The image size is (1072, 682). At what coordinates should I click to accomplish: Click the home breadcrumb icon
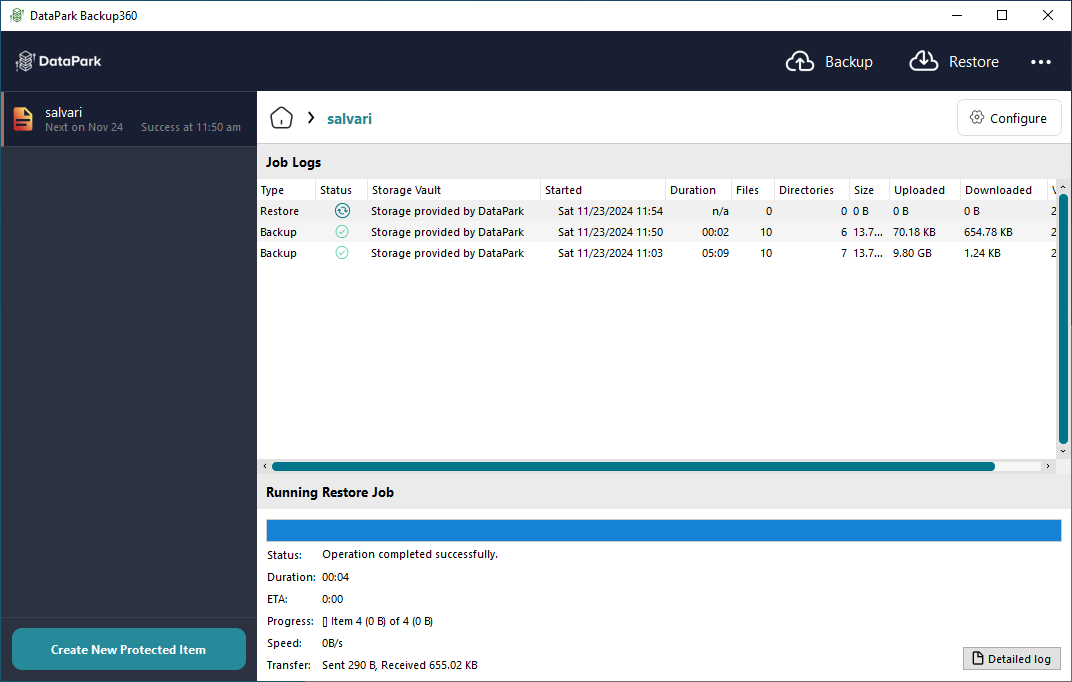point(281,118)
